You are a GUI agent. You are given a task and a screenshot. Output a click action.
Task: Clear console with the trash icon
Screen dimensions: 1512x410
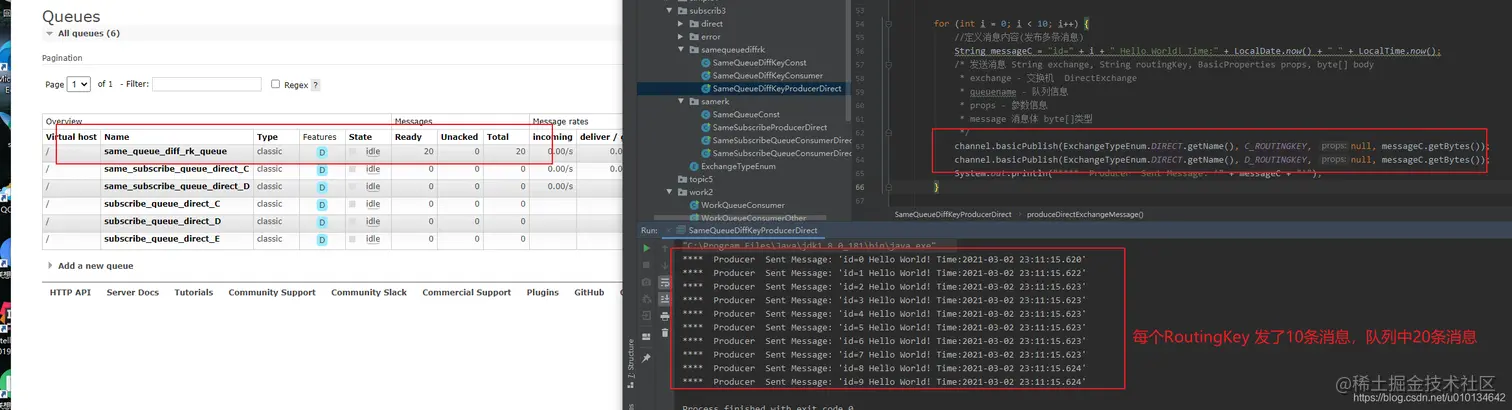click(x=665, y=333)
